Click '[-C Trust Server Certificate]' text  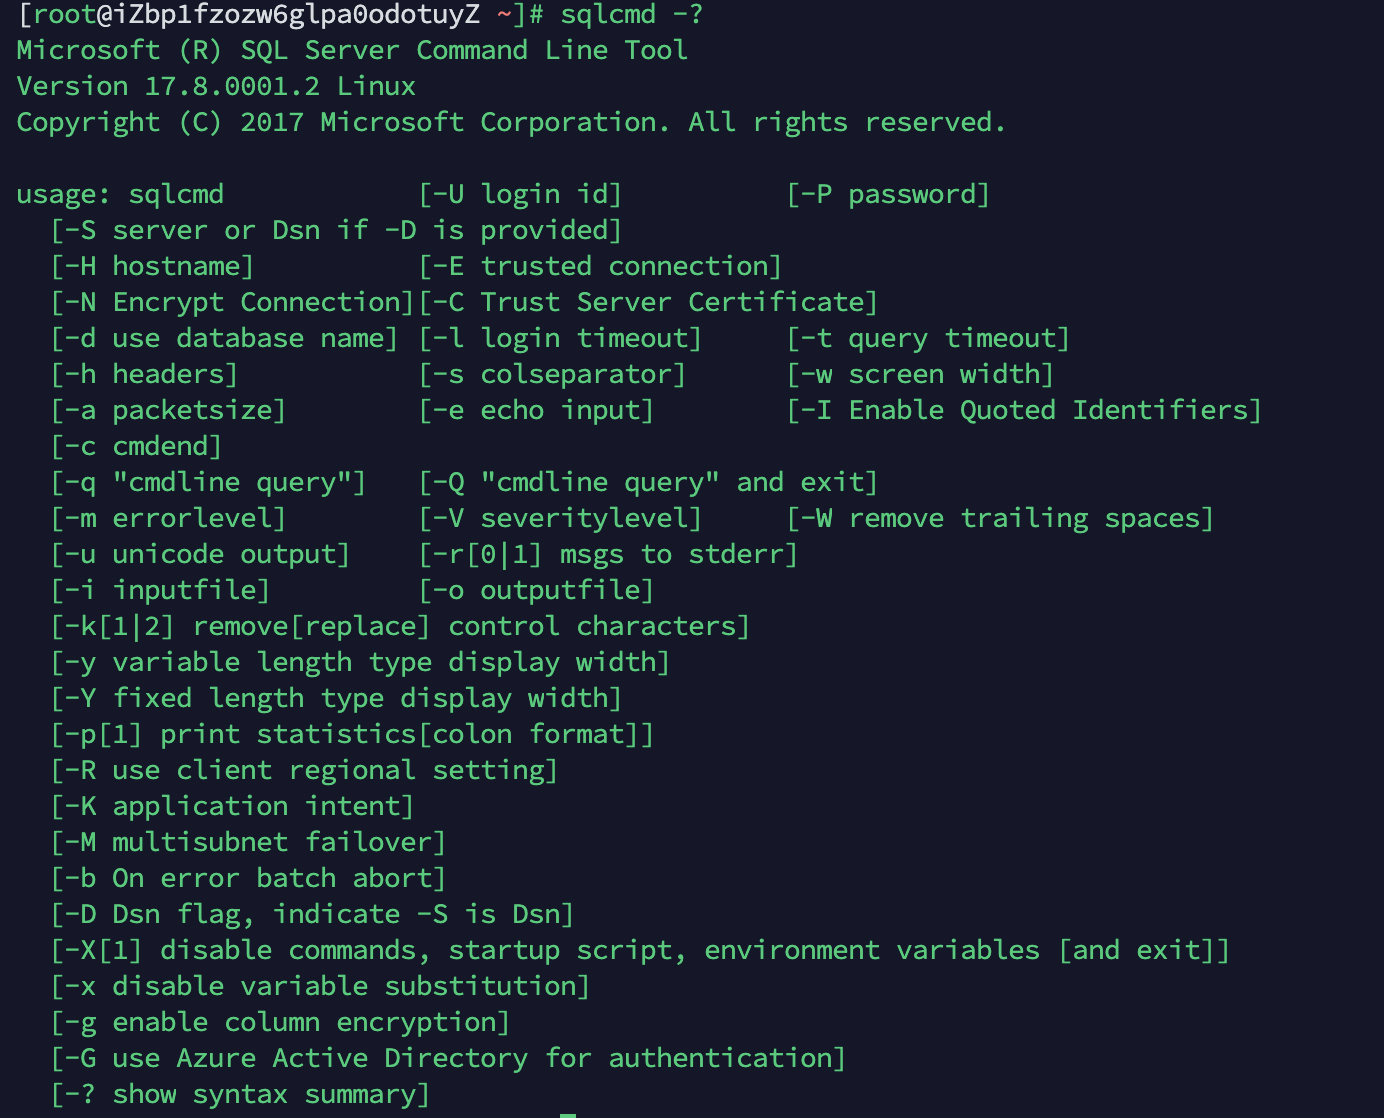click(x=648, y=302)
